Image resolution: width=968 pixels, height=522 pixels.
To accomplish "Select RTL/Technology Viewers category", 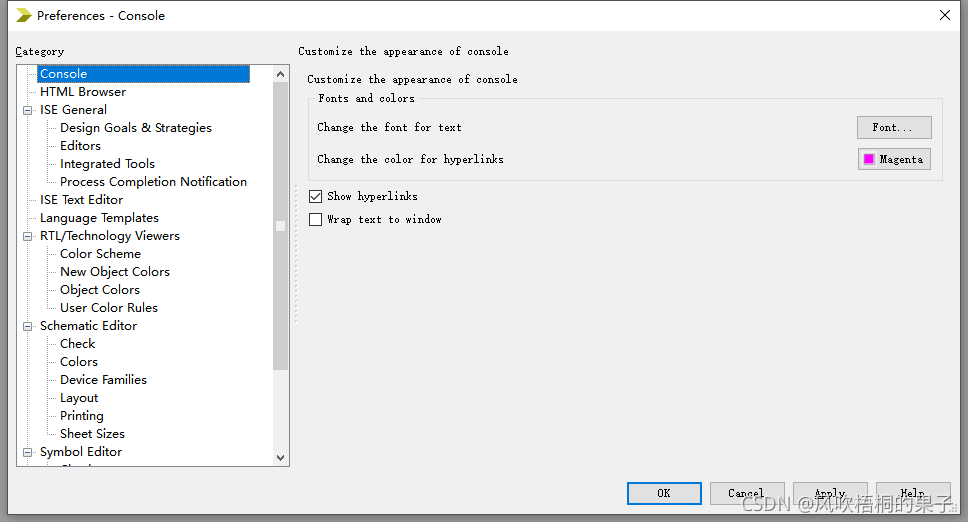I will [110, 236].
